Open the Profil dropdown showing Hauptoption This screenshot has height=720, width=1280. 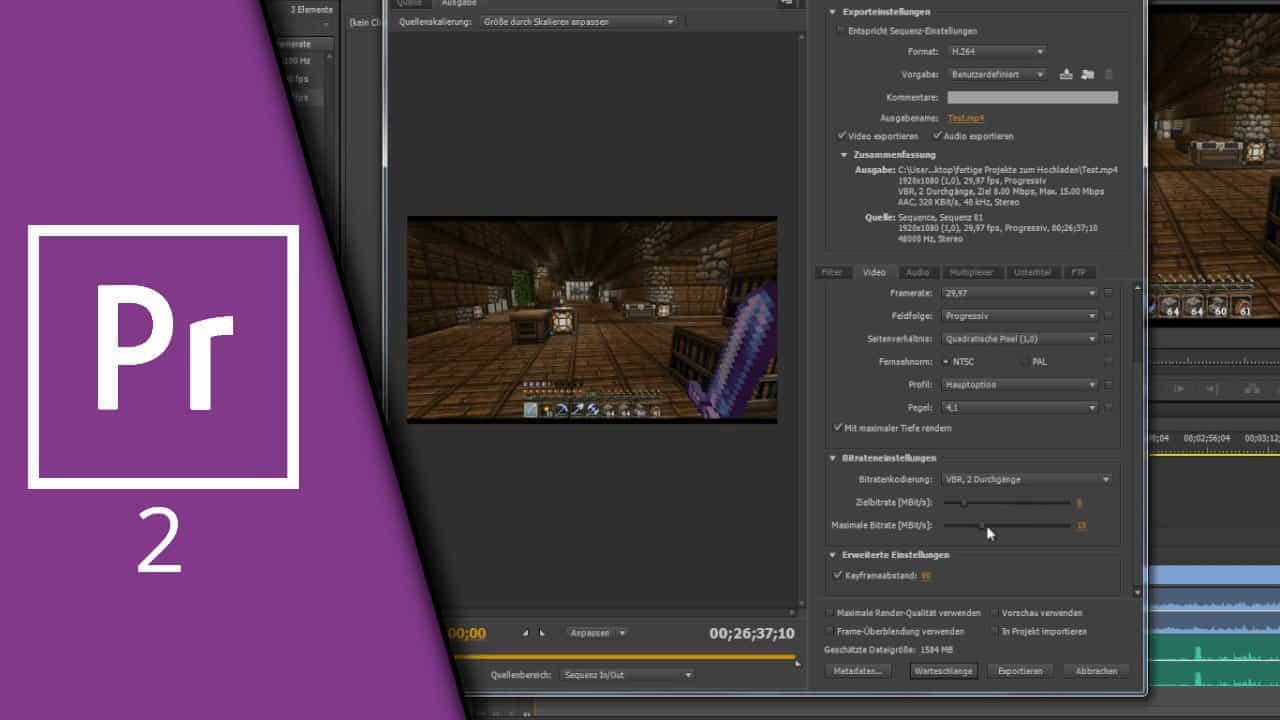(1020, 384)
